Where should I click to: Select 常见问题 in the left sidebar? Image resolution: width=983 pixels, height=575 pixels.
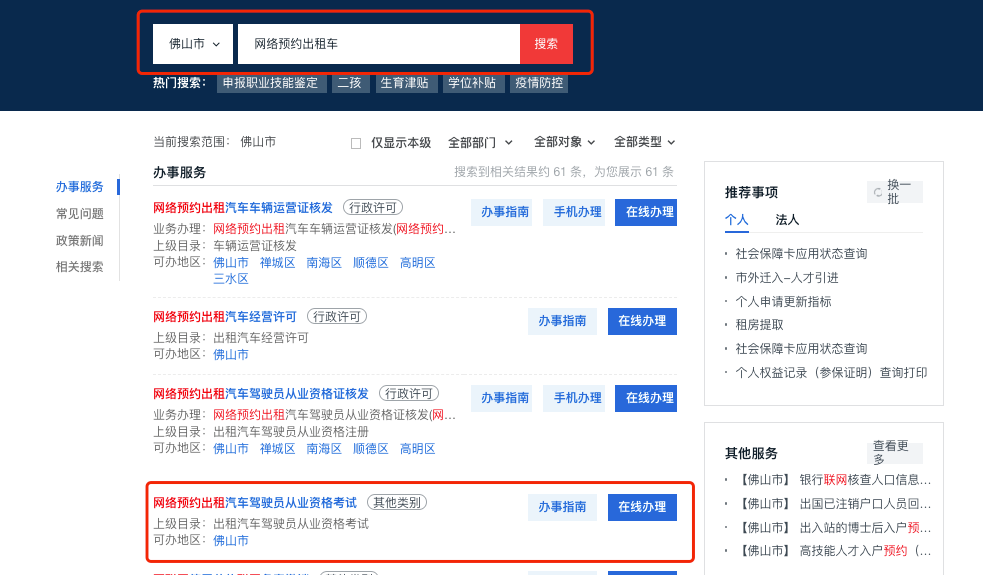80,213
